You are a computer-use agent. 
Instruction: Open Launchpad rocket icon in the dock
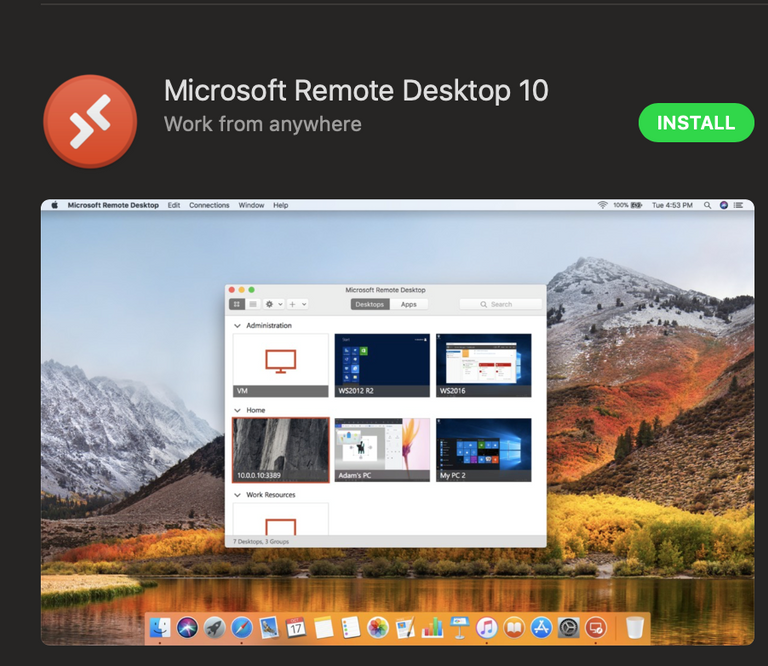[x=215, y=627]
